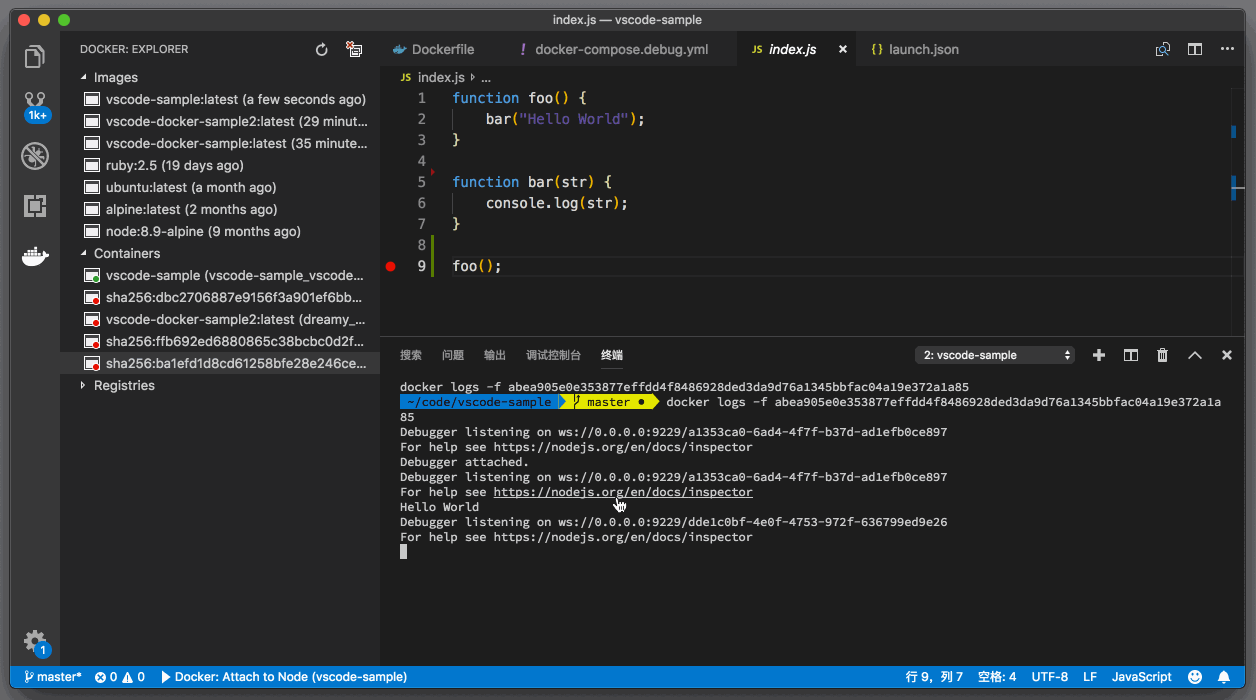Open the nodejs.org inspector docs link
This screenshot has width=1256, height=700.
pyautogui.click(x=622, y=492)
